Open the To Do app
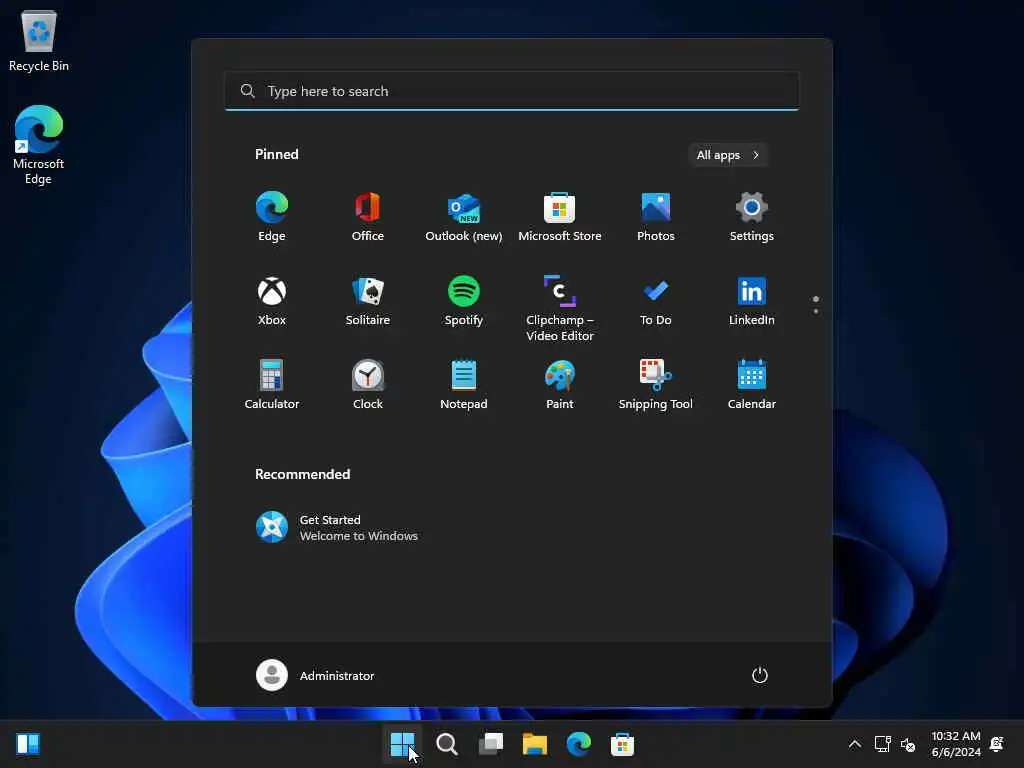Viewport: 1024px width, 768px height. [x=656, y=301]
